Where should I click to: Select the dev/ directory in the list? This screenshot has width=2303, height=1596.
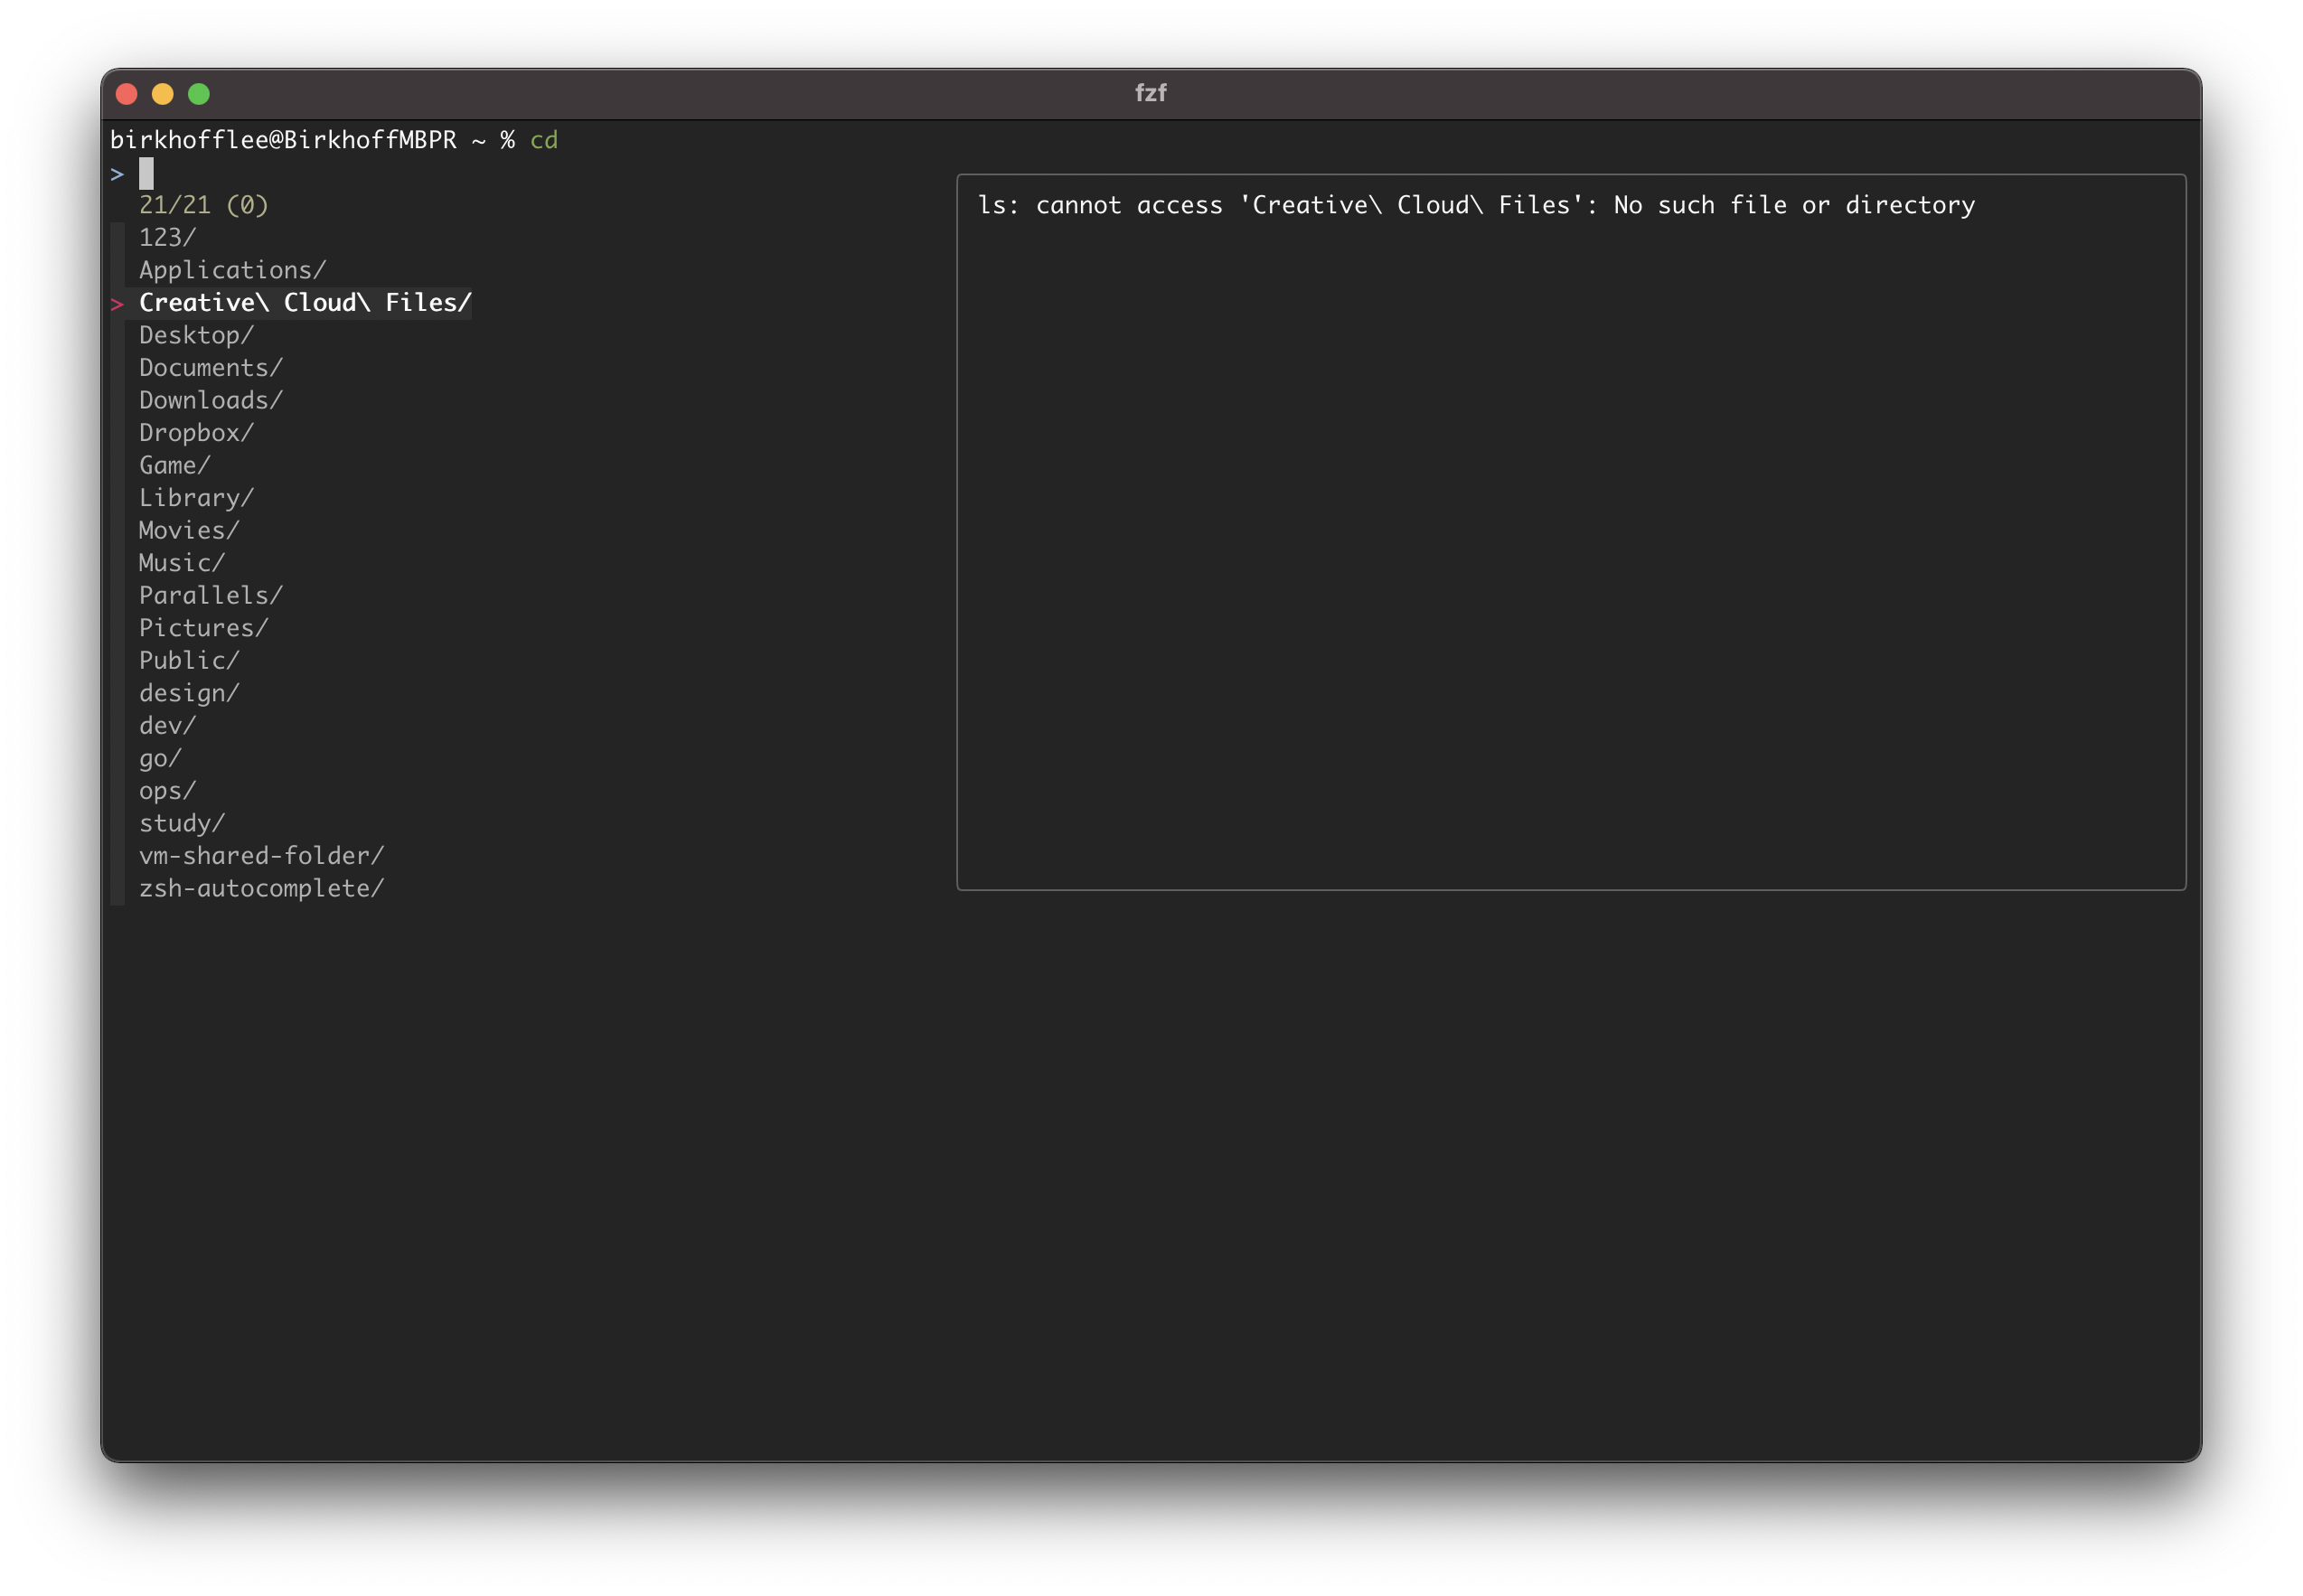[165, 725]
